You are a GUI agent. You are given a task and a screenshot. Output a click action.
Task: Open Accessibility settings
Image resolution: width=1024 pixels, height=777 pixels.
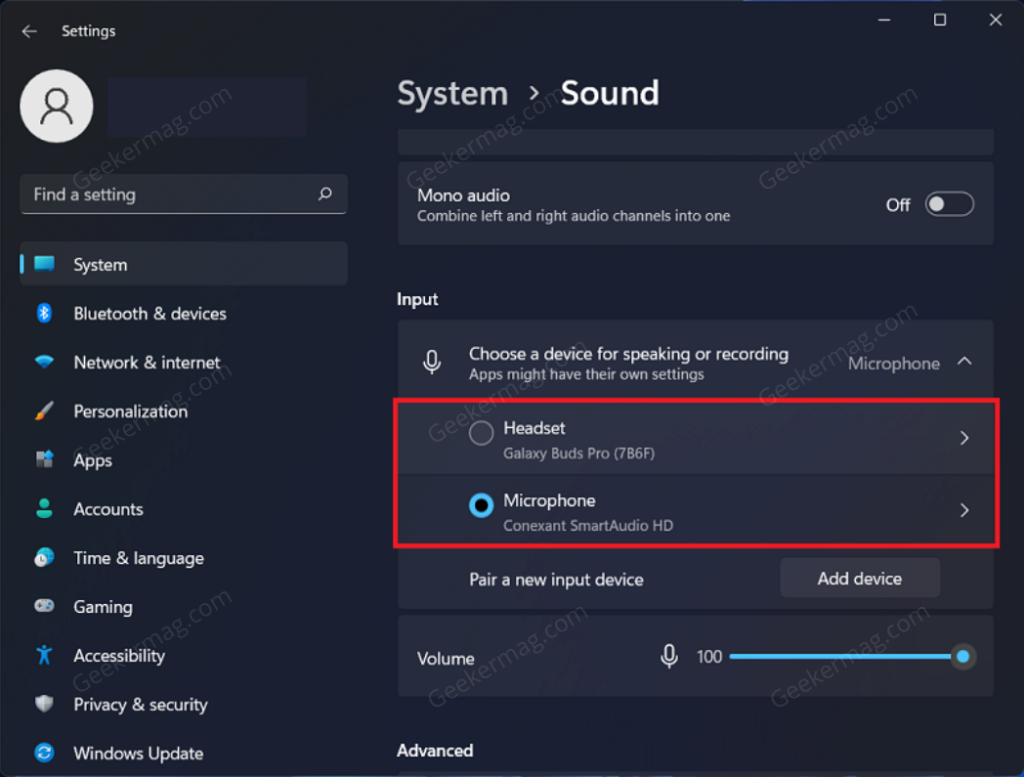pyautogui.click(x=184, y=656)
